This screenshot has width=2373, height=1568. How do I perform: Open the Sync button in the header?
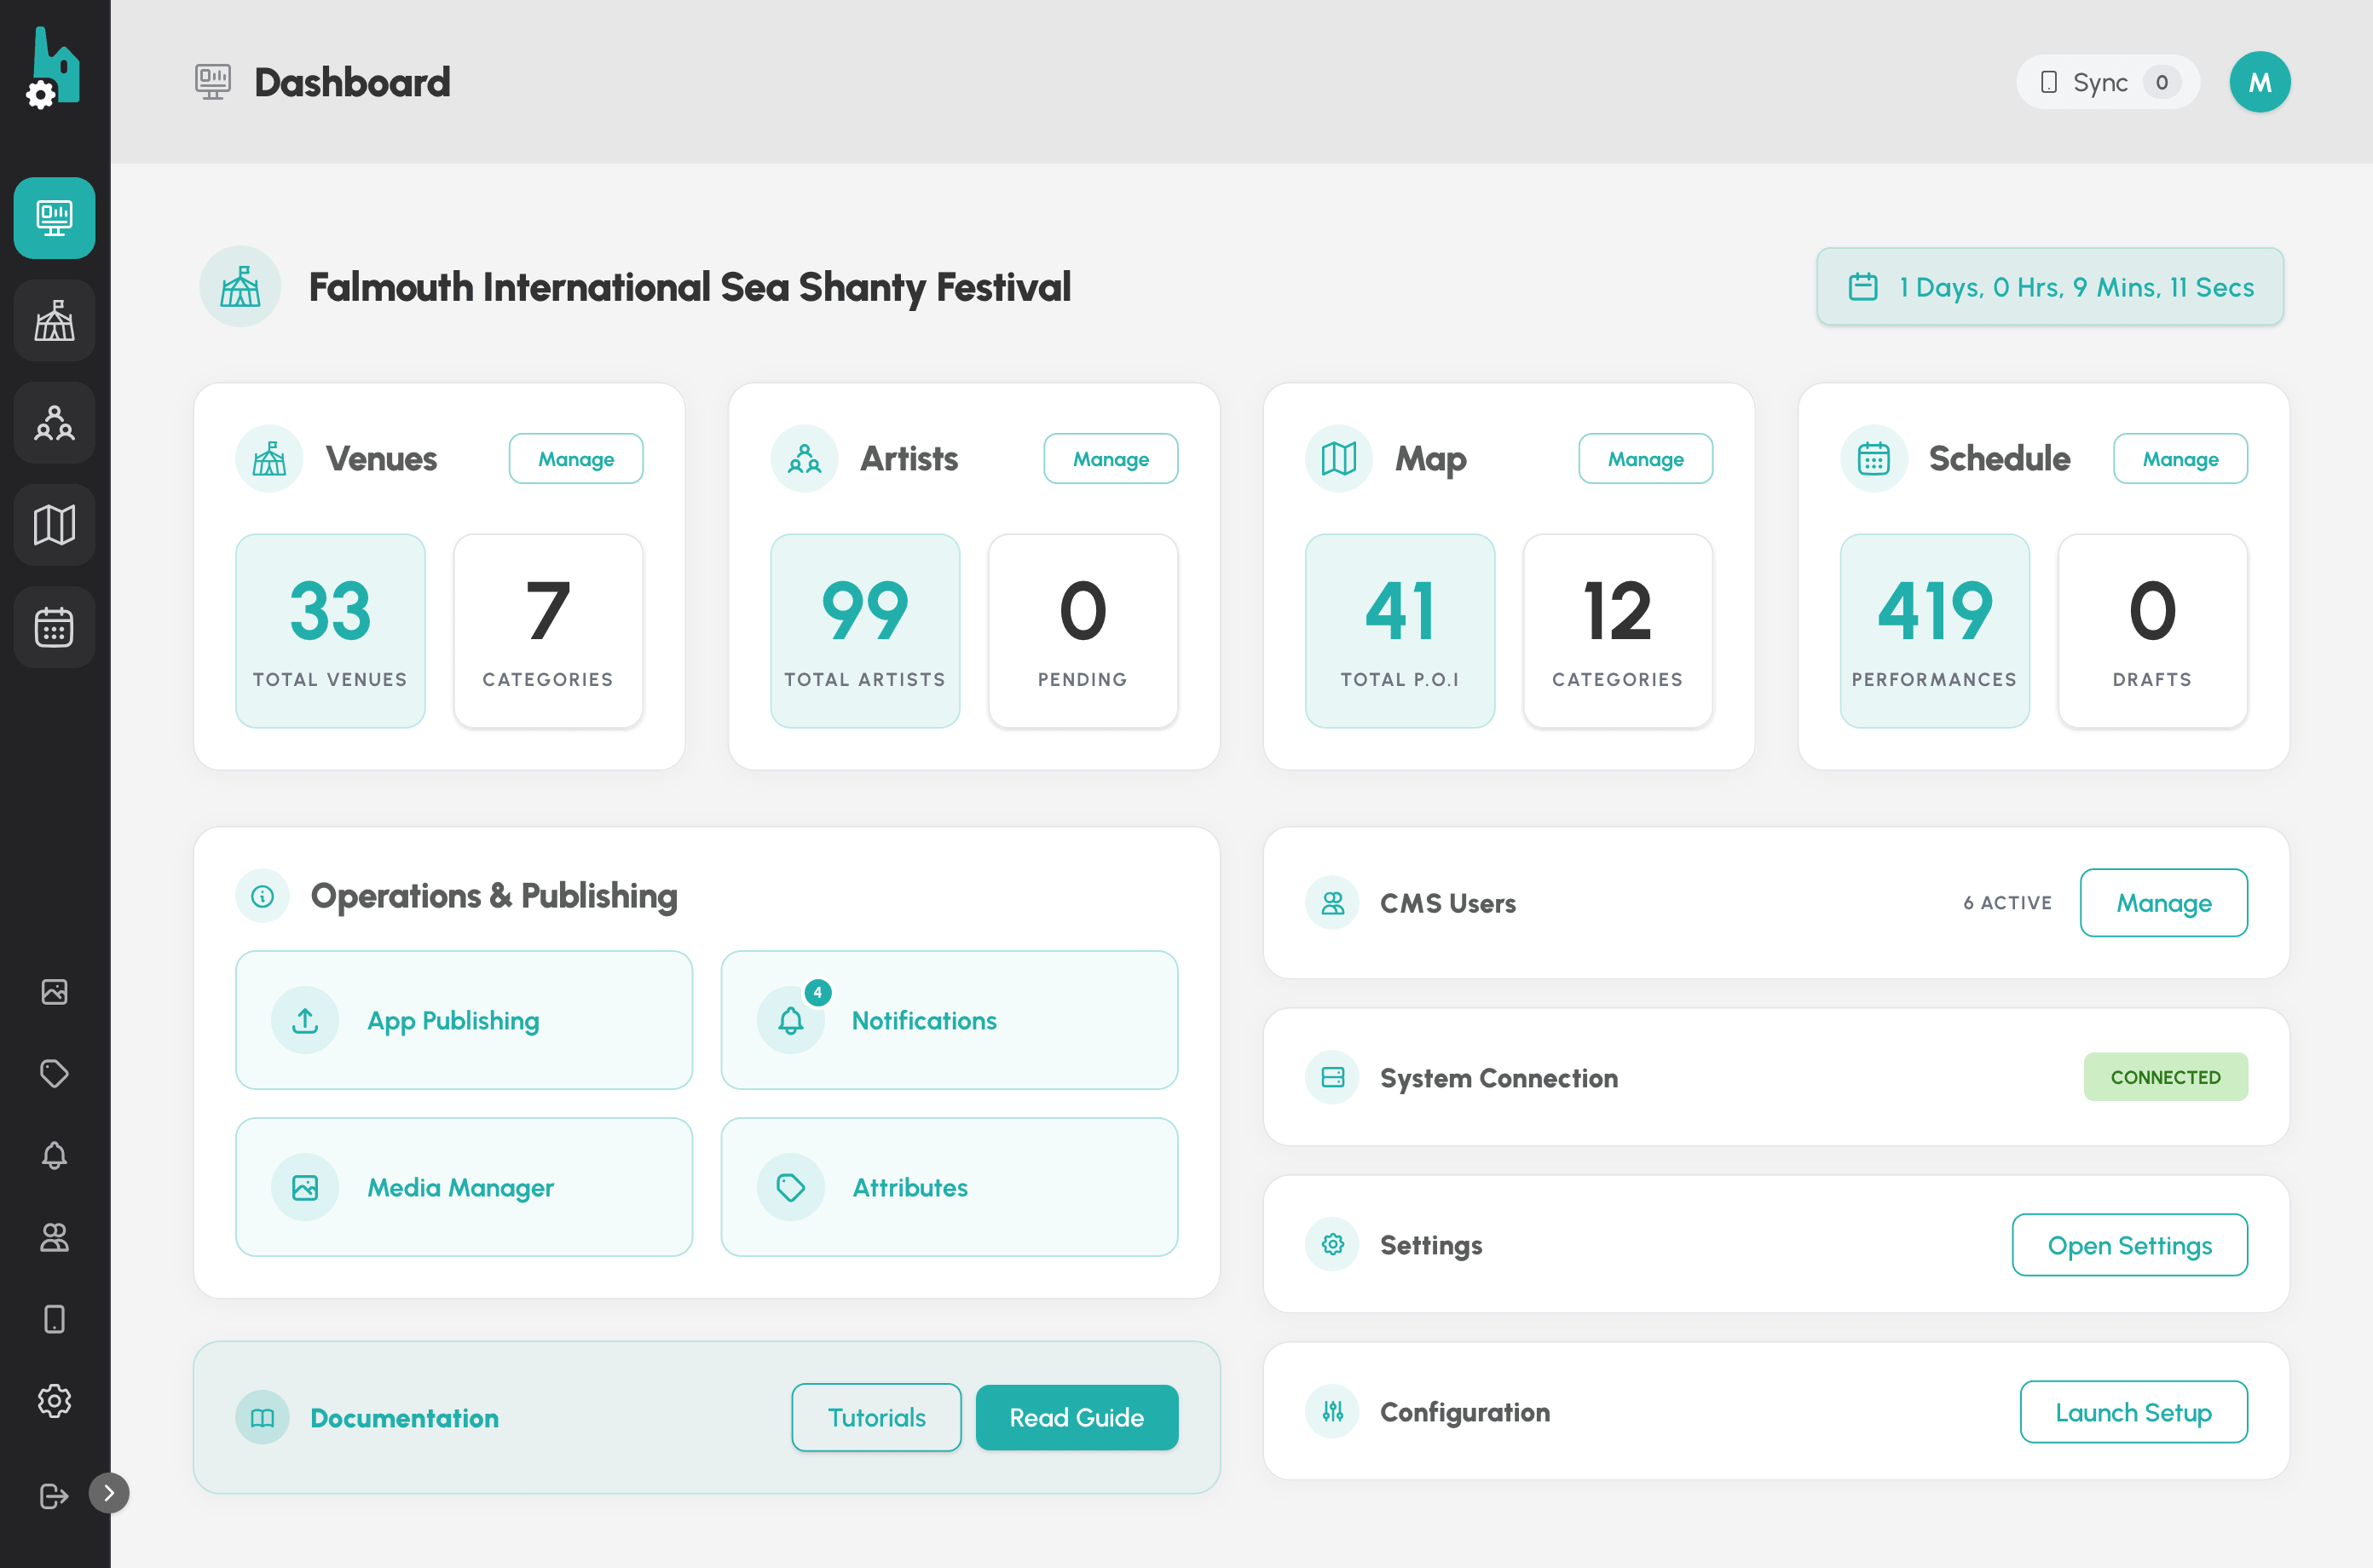point(2108,82)
